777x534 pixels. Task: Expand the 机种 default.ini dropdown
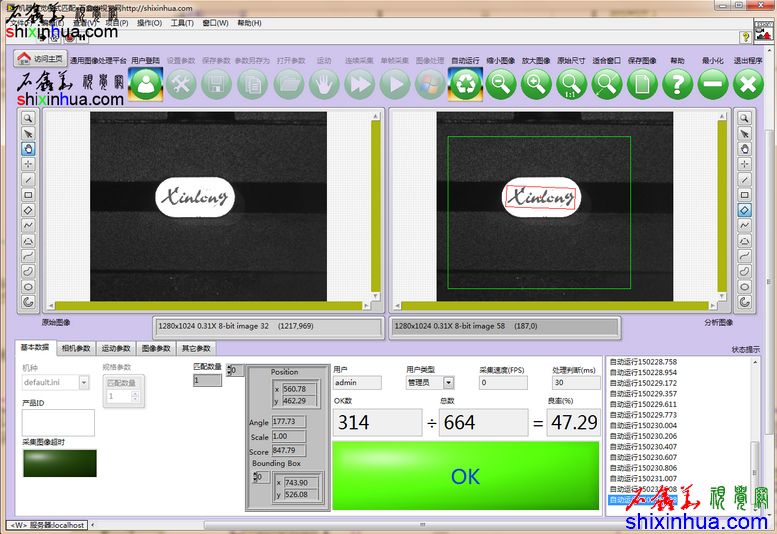82,382
